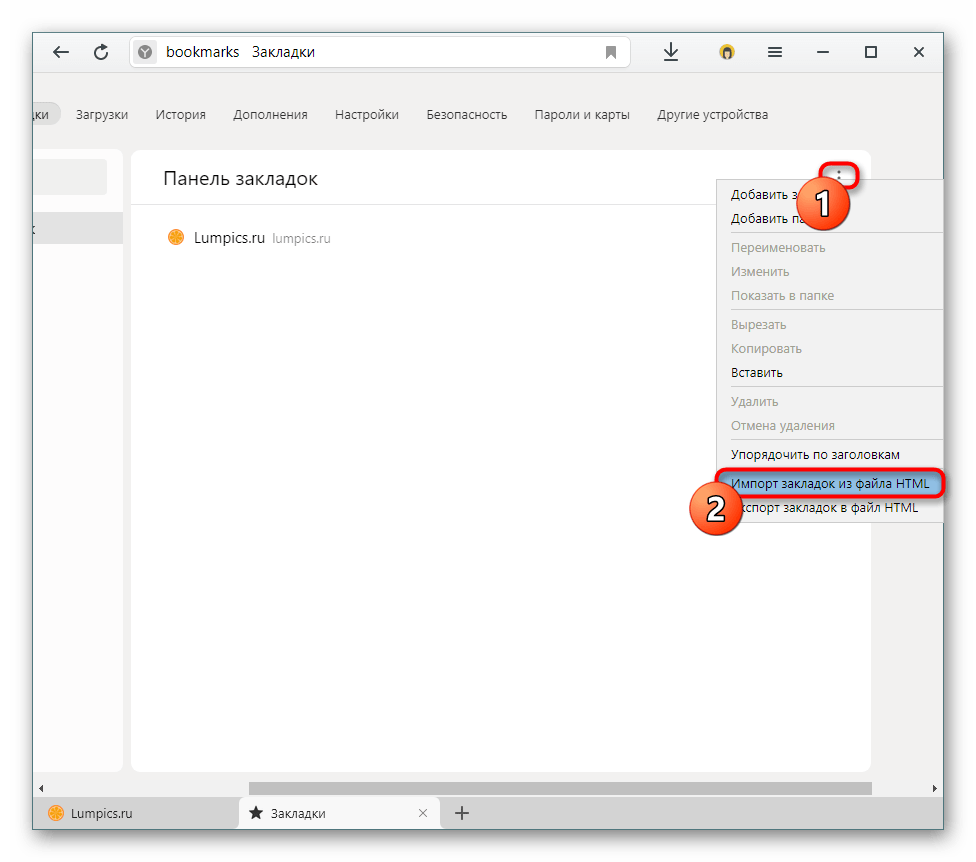Close the Закладки tab
The height and width of the screenshot is (862, 976).
[423, 813]
